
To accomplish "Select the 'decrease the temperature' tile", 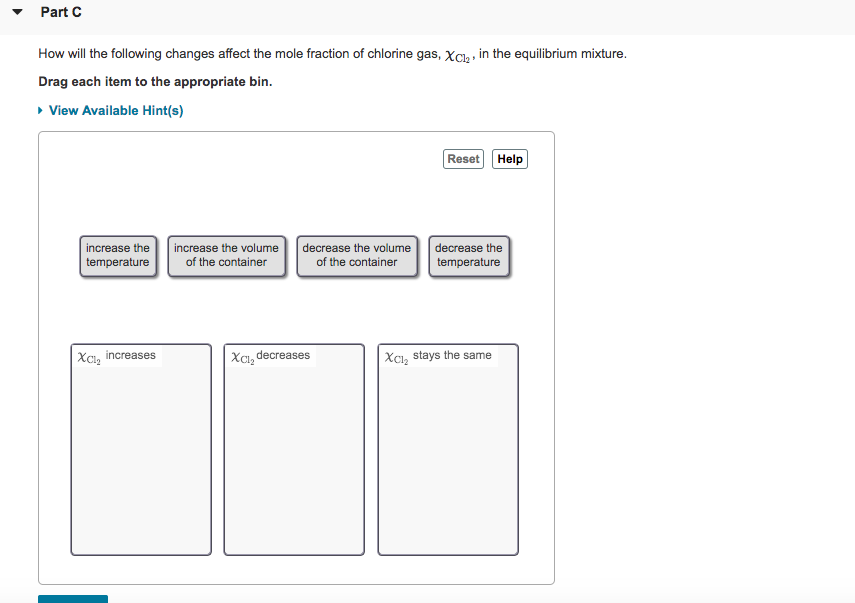I will point(468,255).
